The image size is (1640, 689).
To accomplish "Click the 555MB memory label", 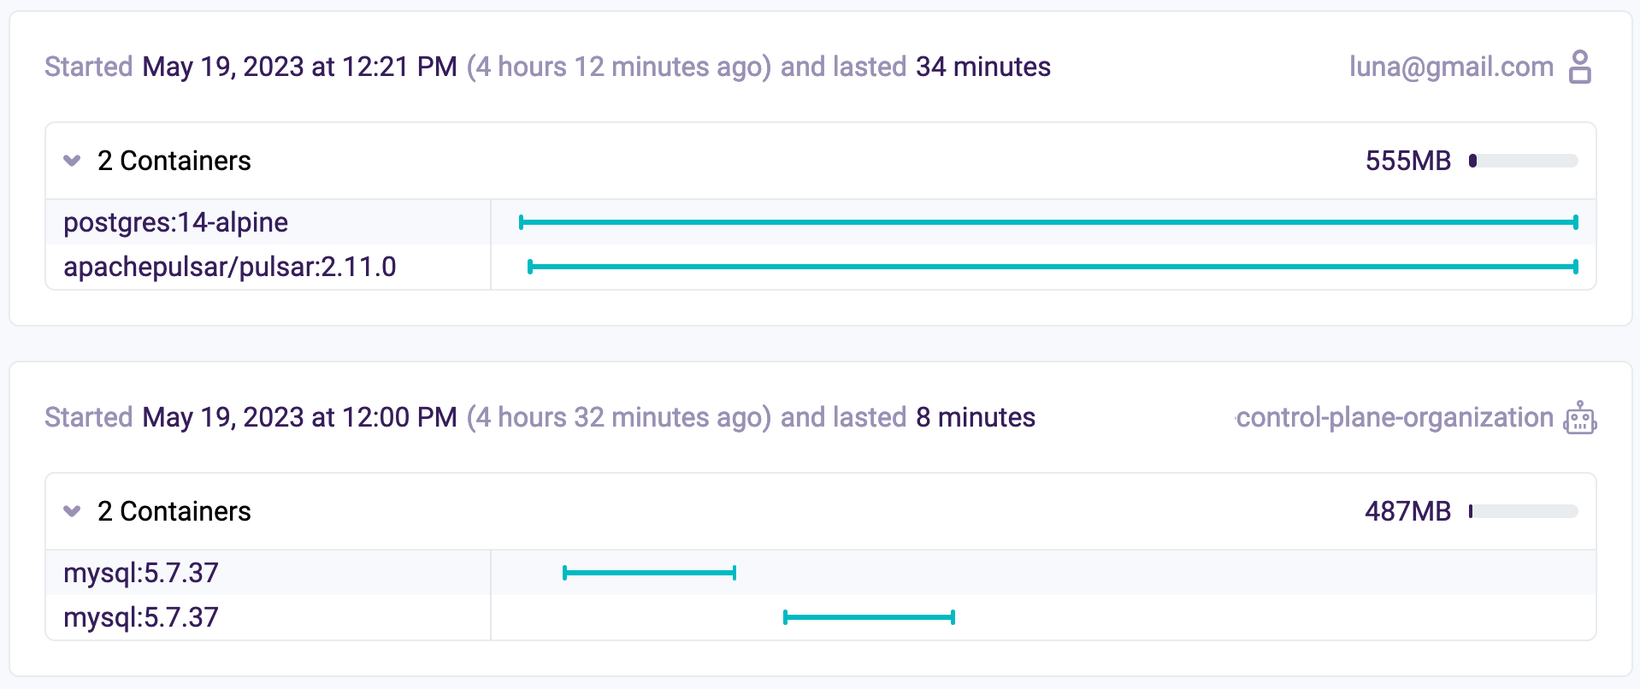I will 1408,161.
